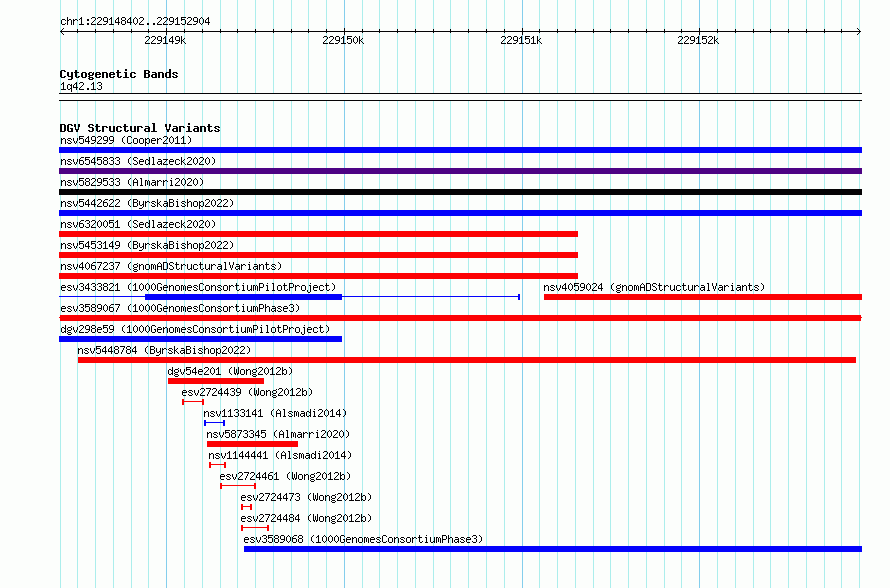Select the blue esv3589068 variant bar
This screenshot has width=890, height=588.
coord(553,549)
